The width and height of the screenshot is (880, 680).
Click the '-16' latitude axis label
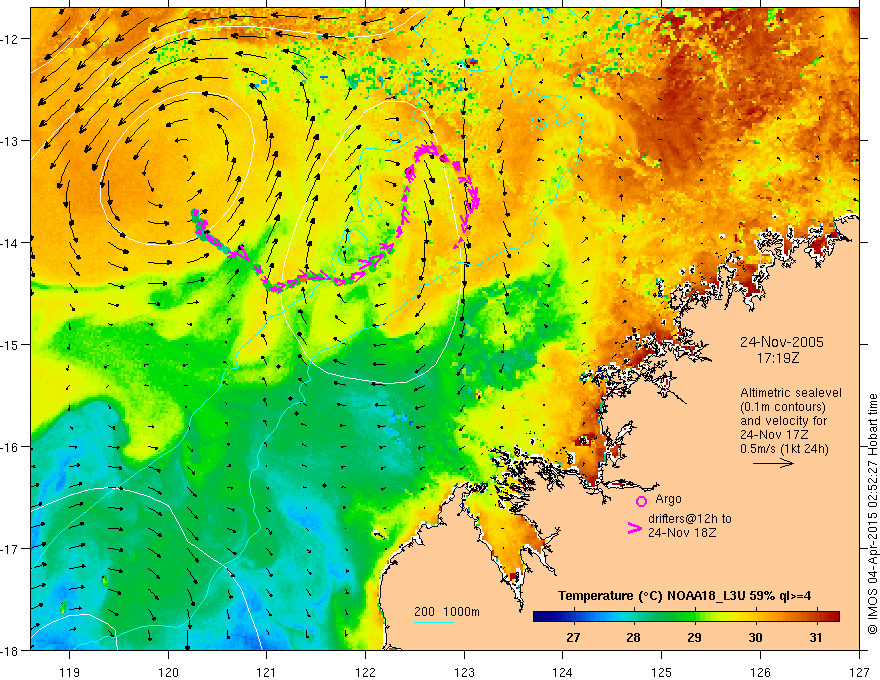pyautogui.click(x=11, y=447)
